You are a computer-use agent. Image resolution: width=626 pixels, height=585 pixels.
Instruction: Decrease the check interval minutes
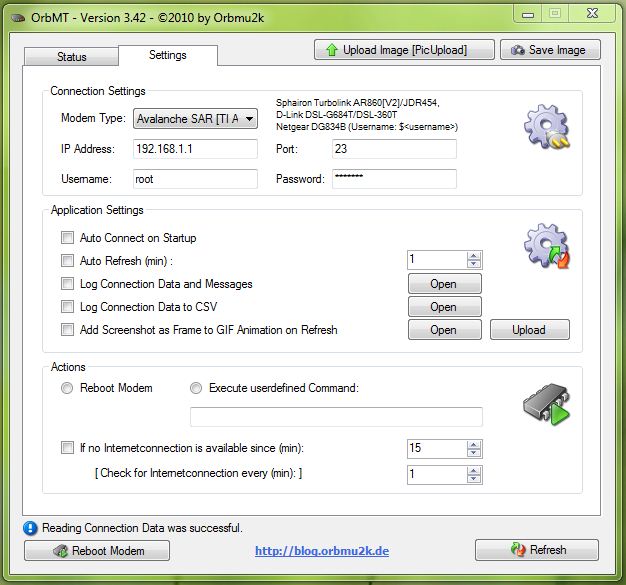point(473,479)
